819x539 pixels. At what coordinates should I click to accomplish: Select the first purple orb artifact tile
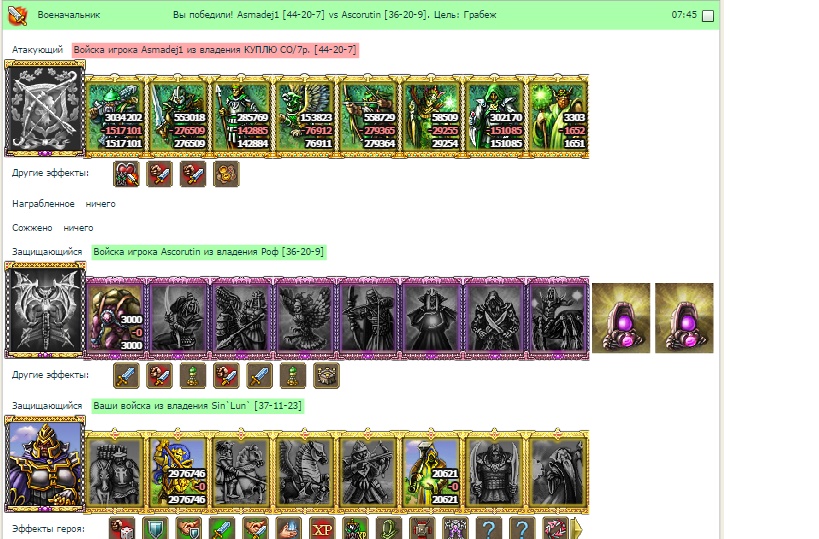tap(621, 318)
